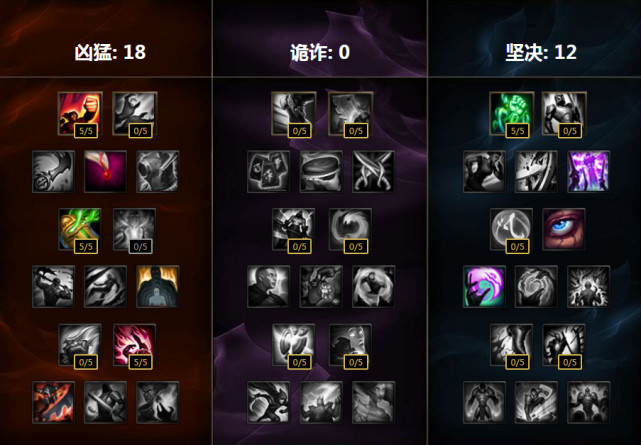The image size is (641, 445).
Task: Click the red flaming hand mastery icon
Action: point(134,345)
